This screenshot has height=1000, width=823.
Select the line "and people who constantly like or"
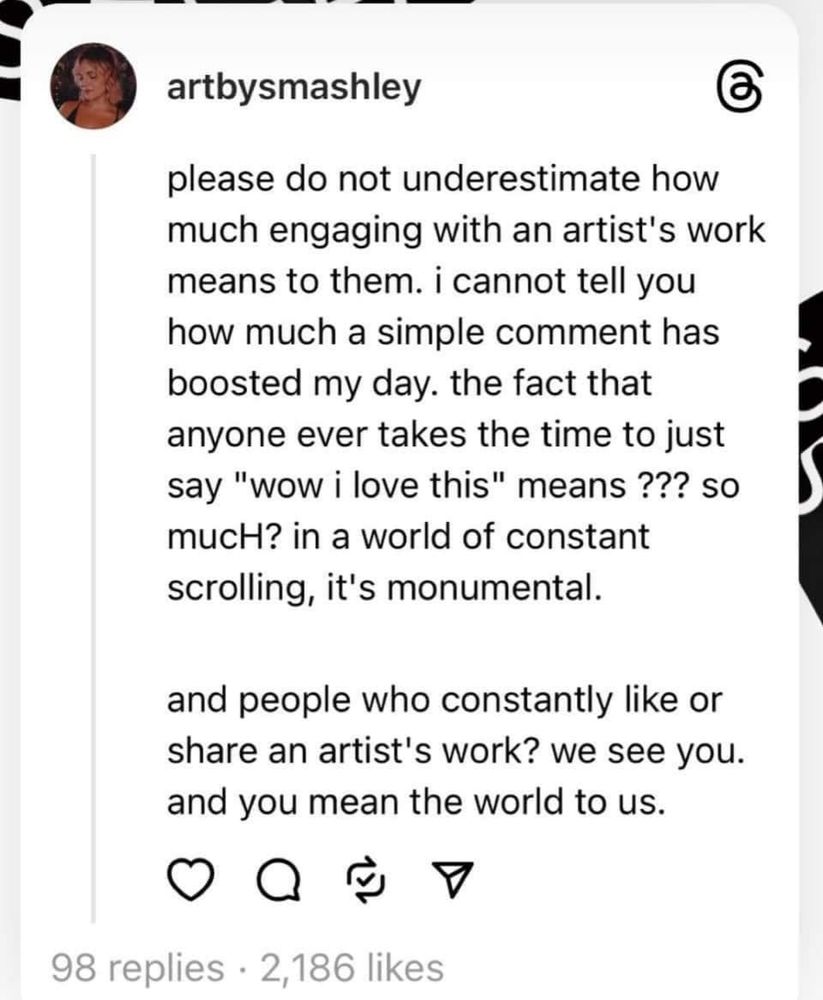click(445, 700)
